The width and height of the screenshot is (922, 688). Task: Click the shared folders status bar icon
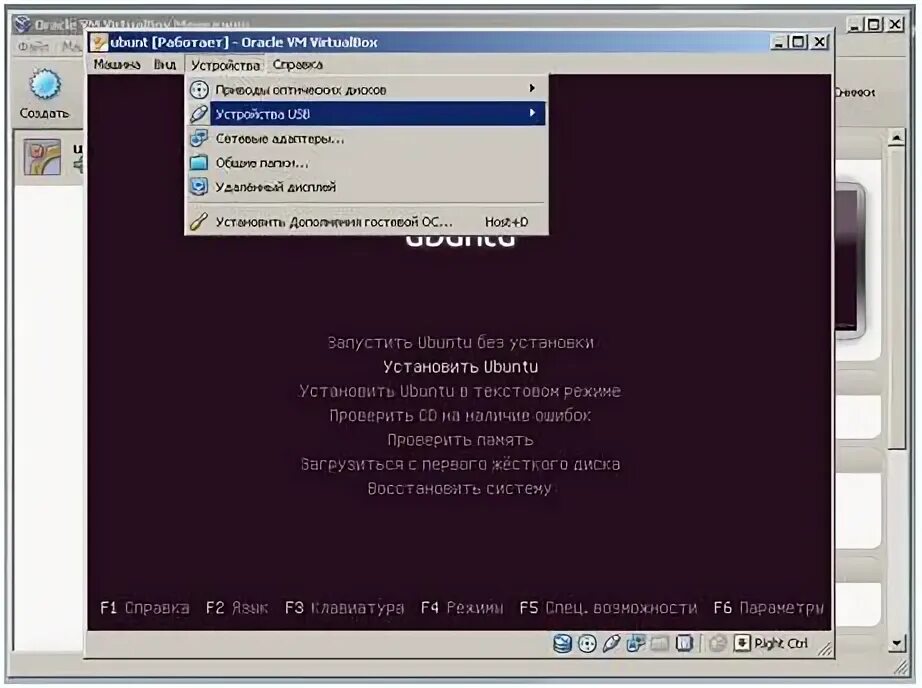(660, 644)
